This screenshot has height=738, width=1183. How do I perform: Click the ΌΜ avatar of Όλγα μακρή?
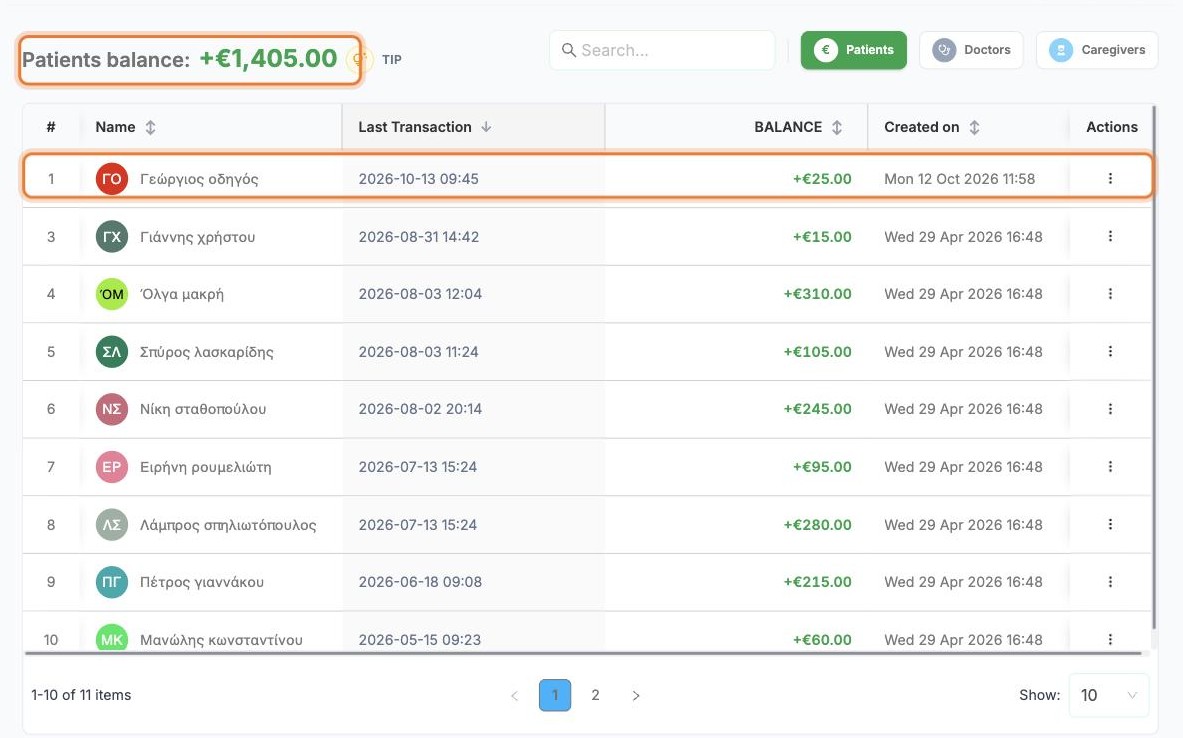pos(112,294)
